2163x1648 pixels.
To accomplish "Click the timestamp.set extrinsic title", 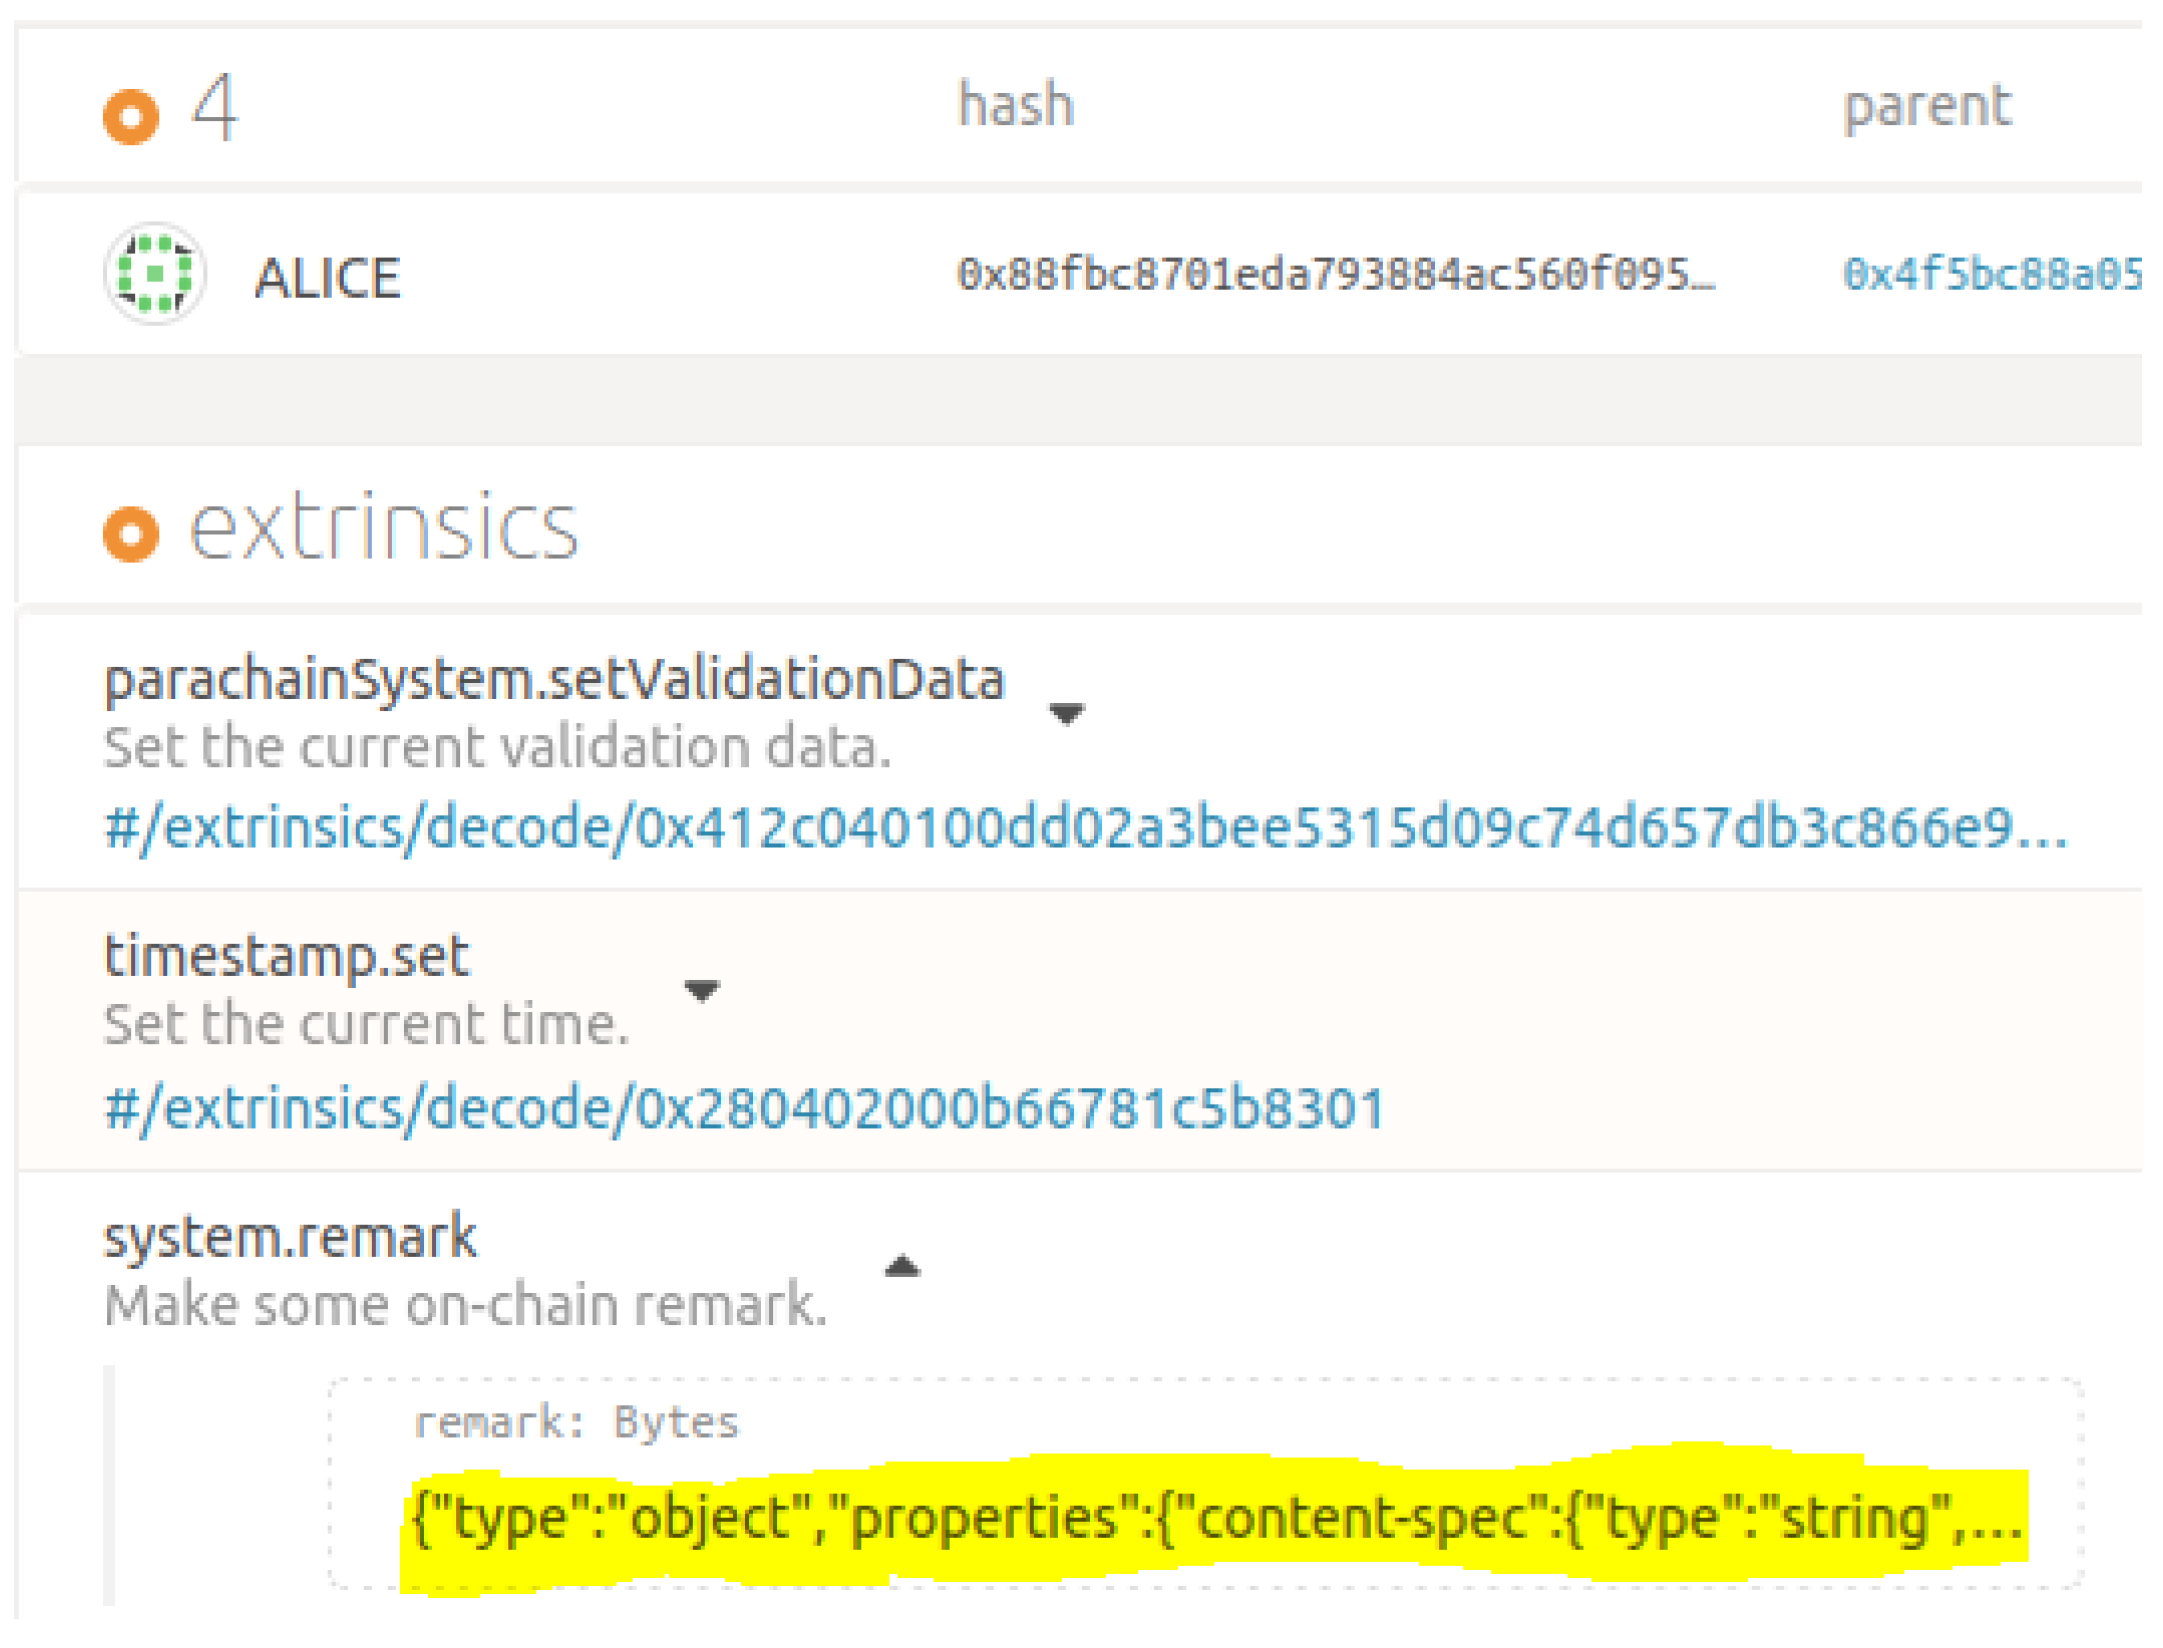I will click(287, 956).
